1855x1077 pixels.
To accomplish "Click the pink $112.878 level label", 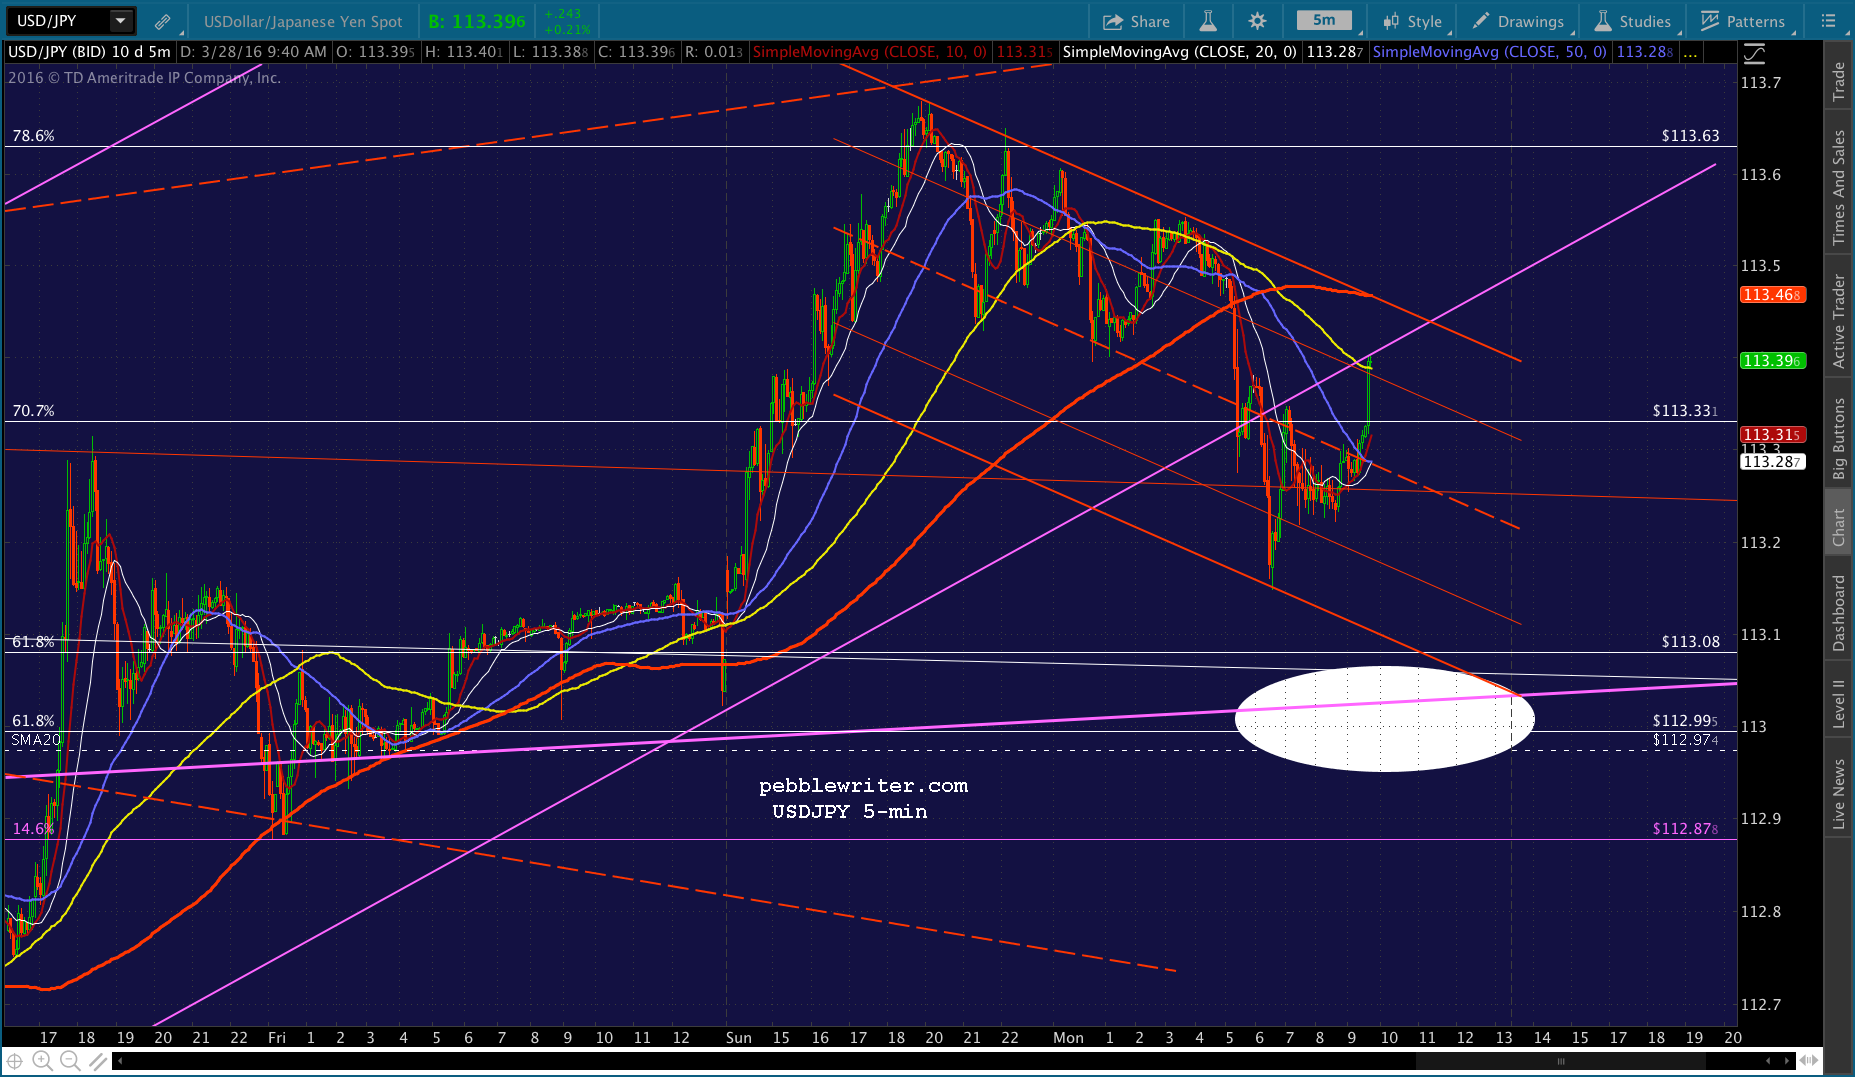I will [x=1686, y=829].
